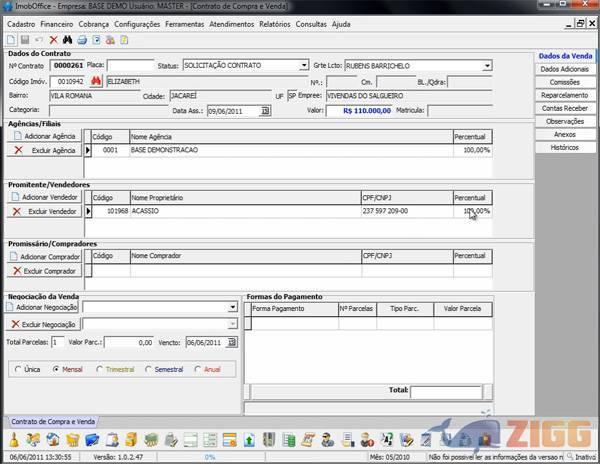The height and width of the screenshot is (464, 600).
Task: Click the R$ 110.000,00 Valor field
Action: coord(359,111)
